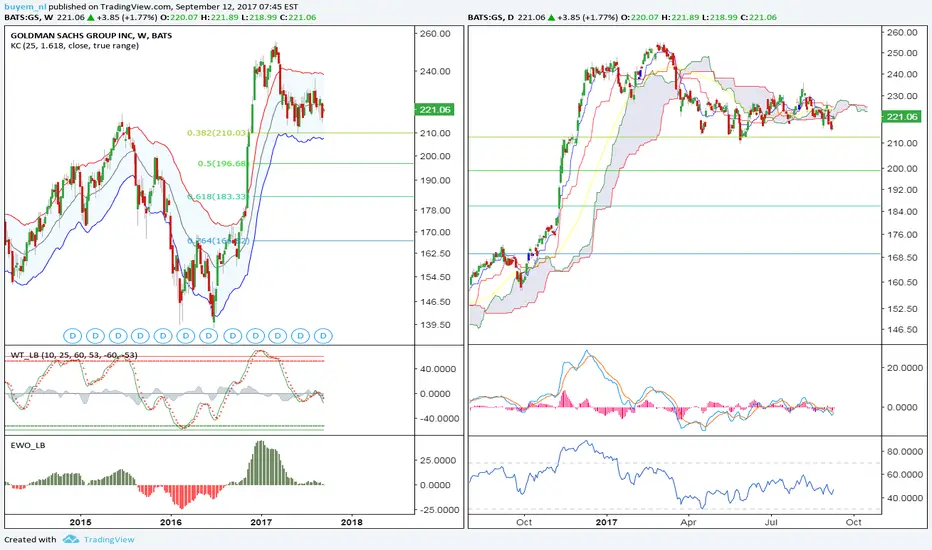This screenshot has height=550, width=932.
Task: Click the -25.0000 value on EWO_LB scale
Action: [438, 510]
